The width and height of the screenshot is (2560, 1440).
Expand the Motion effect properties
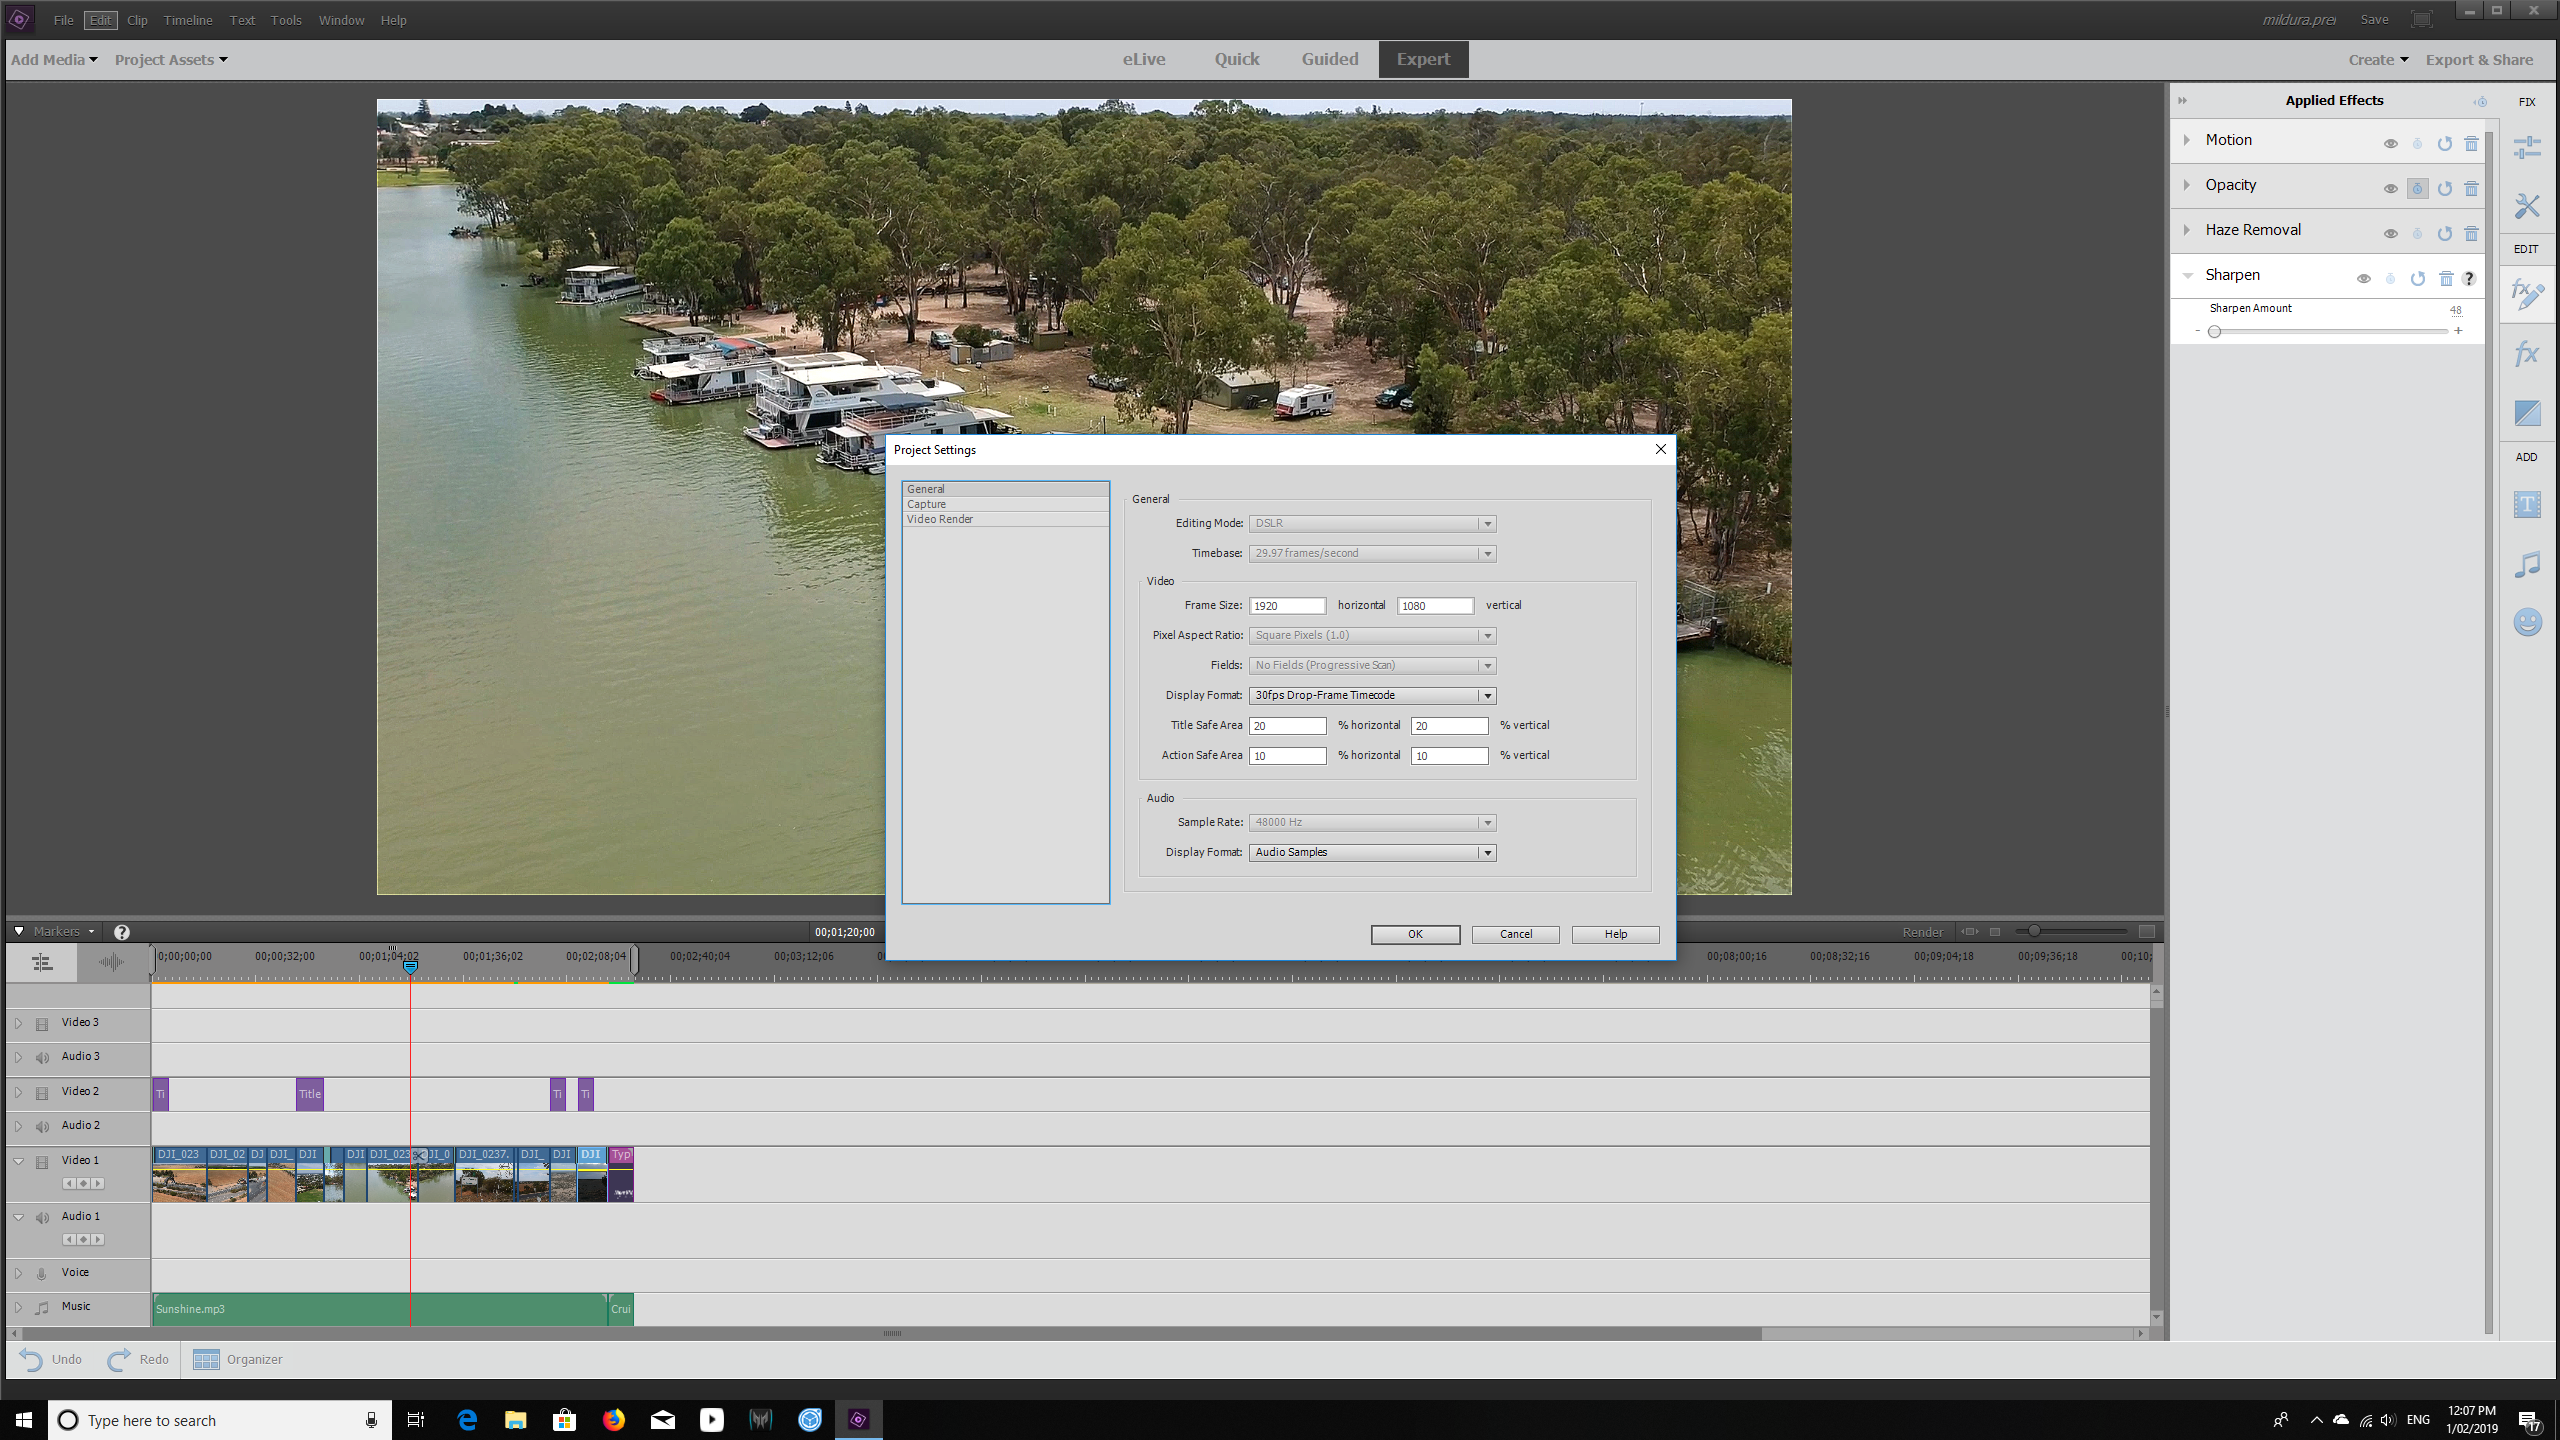pyautogui.click(x=2186, y=140)
